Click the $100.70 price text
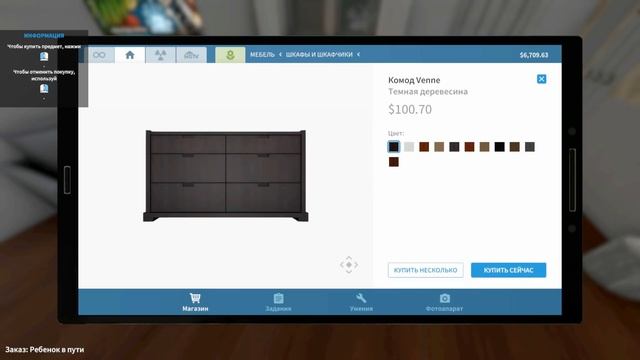This screenshot has height=360, width=640. 410,109
